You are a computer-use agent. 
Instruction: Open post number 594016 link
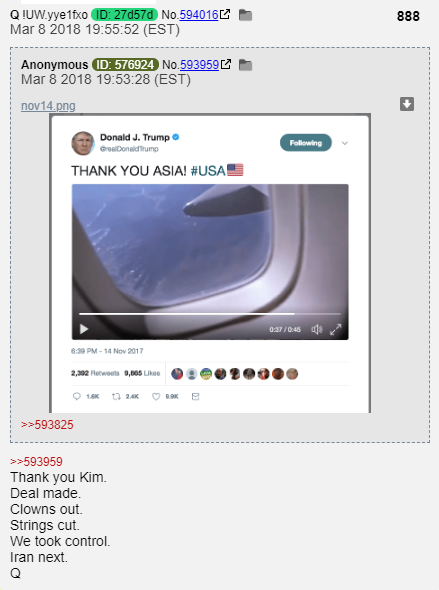(x=199, y=15)
